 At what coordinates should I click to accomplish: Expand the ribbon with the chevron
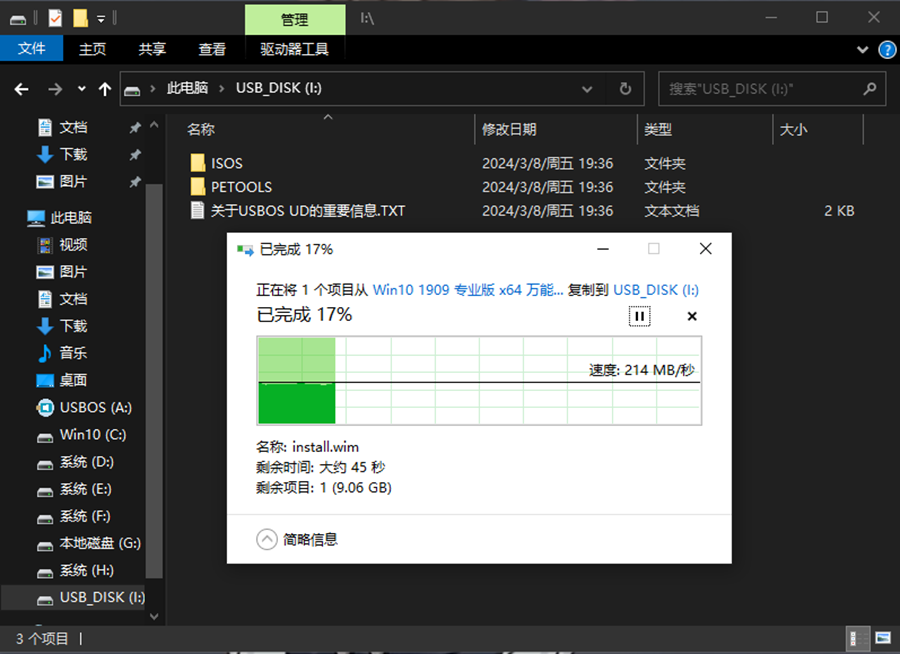(x=863, y=49)
